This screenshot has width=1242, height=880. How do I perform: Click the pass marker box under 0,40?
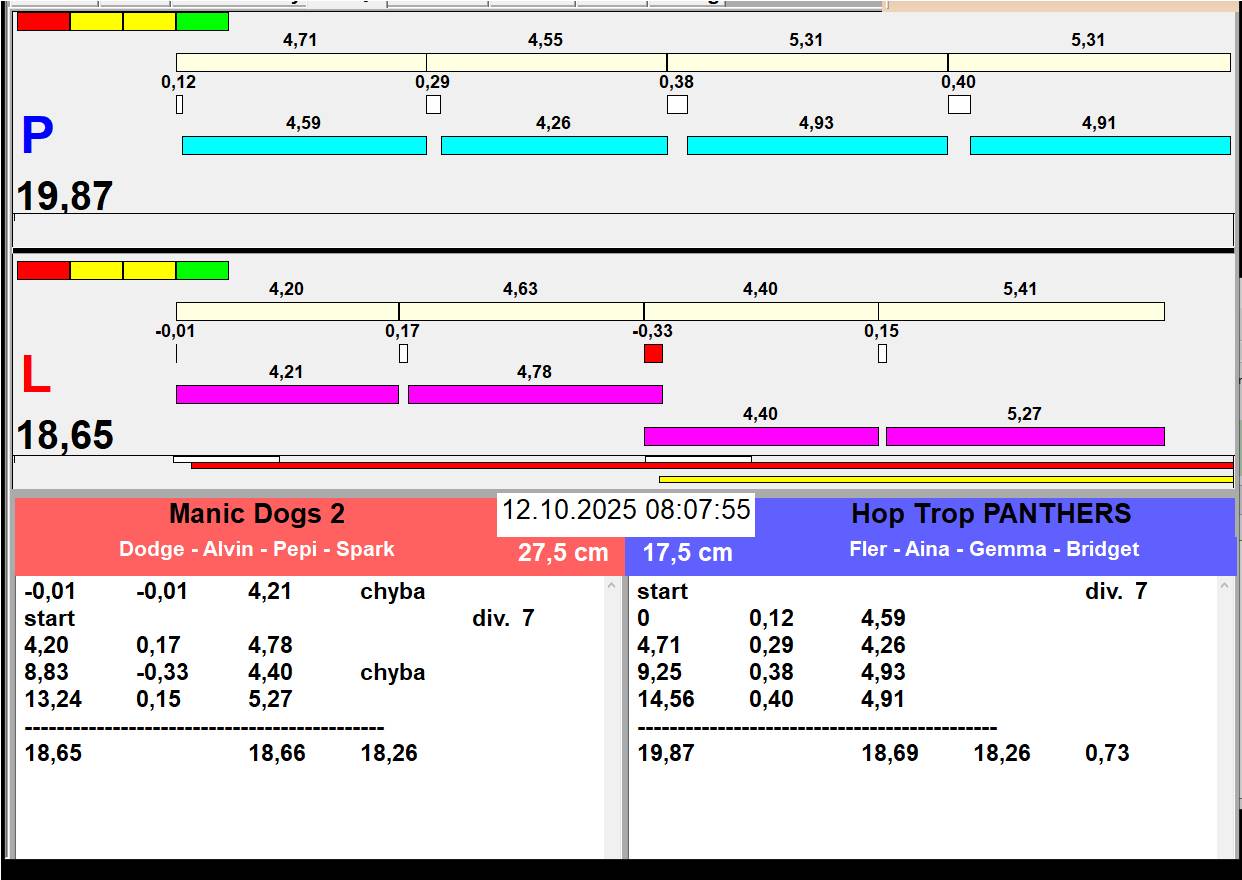(959, 104)
